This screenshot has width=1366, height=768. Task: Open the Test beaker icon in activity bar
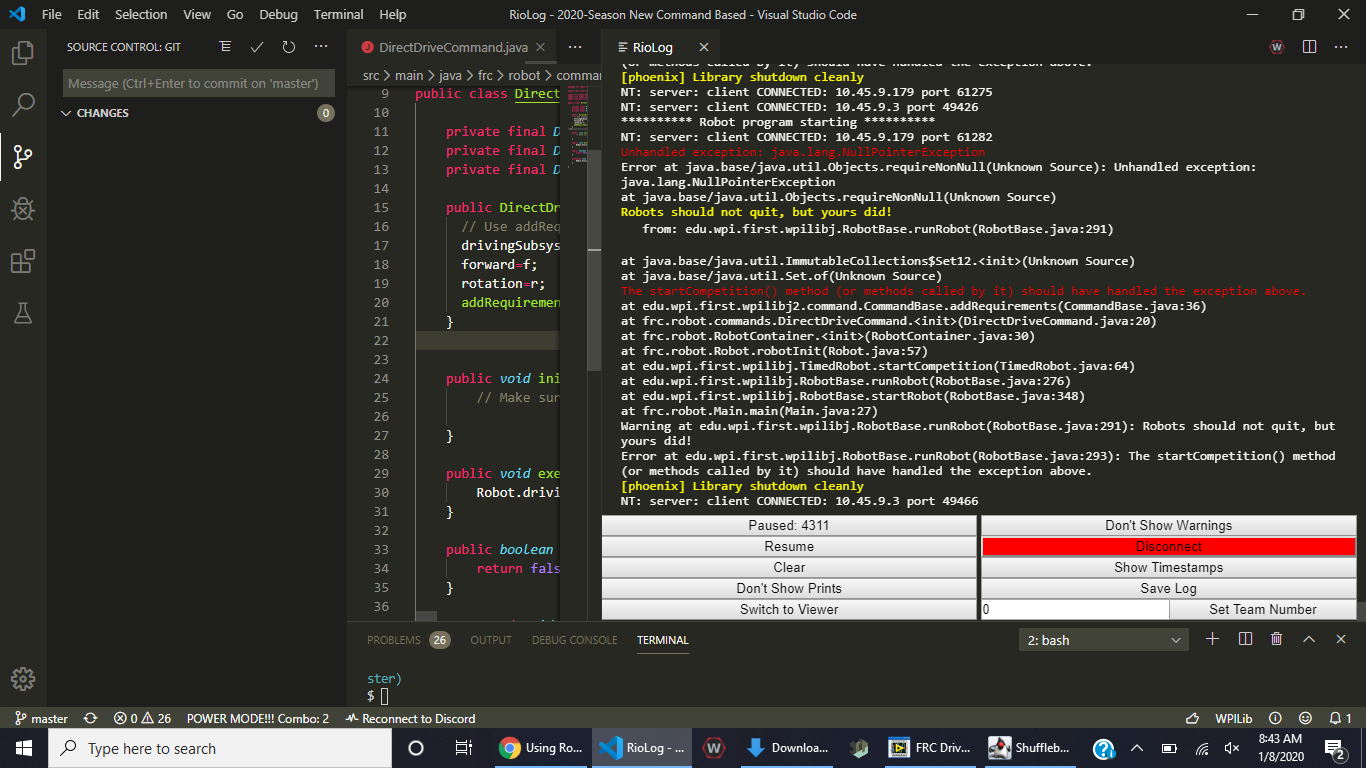pyautogui.click(x=23, y=313)
